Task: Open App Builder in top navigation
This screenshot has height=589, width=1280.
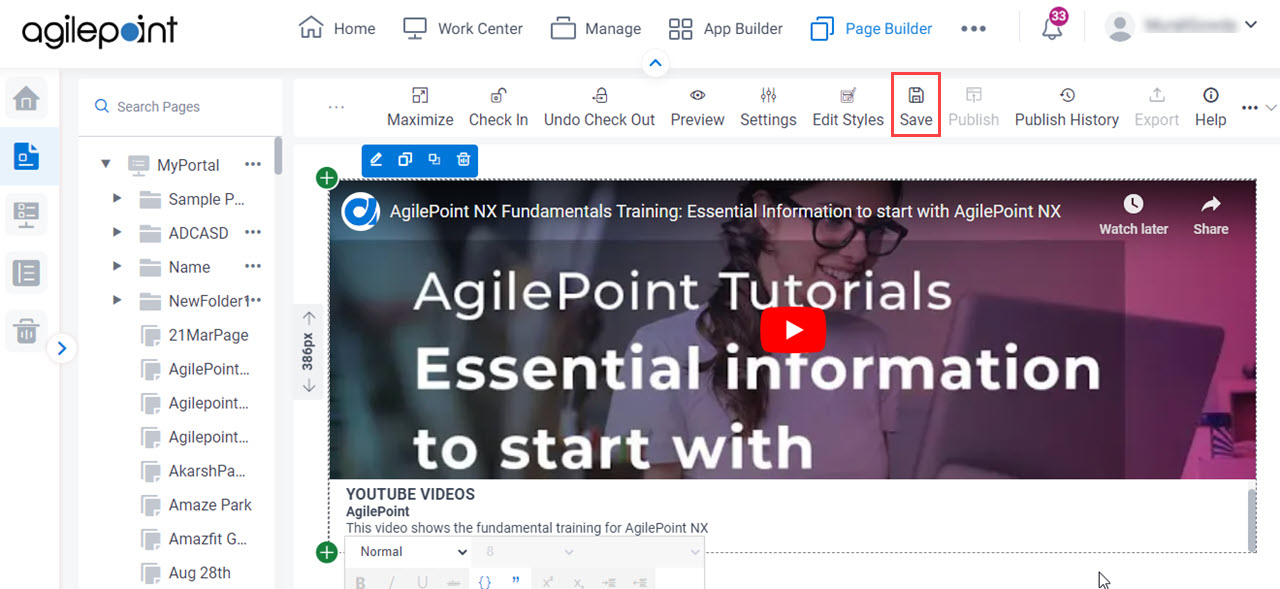Action: 725,28
